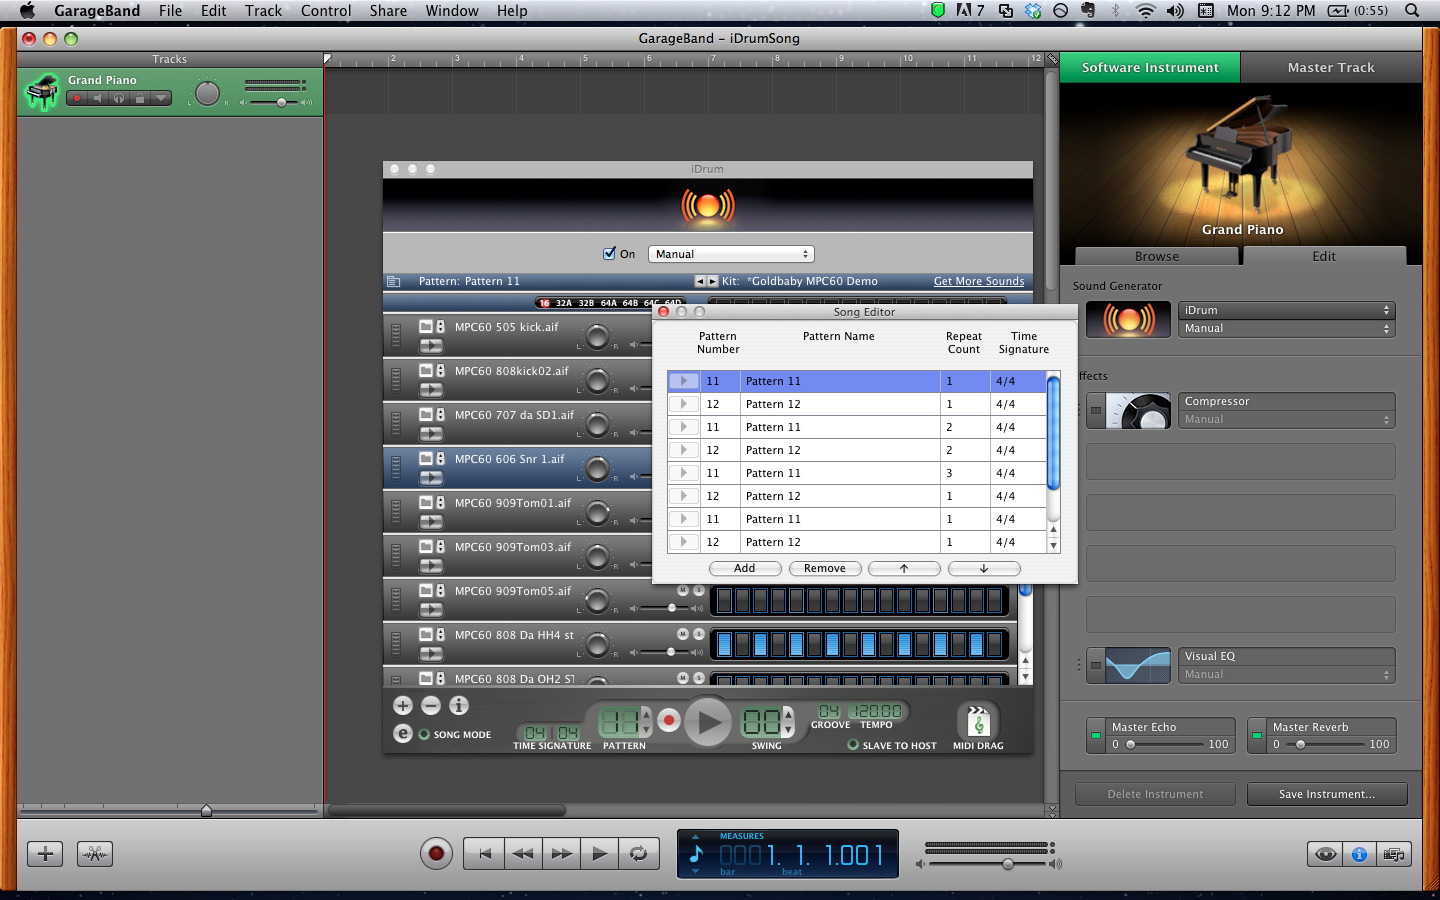This screenshot has height=900, width=1440.
Task: Open the iDrum sound generator dropdown
Action: click(1286, 310)
